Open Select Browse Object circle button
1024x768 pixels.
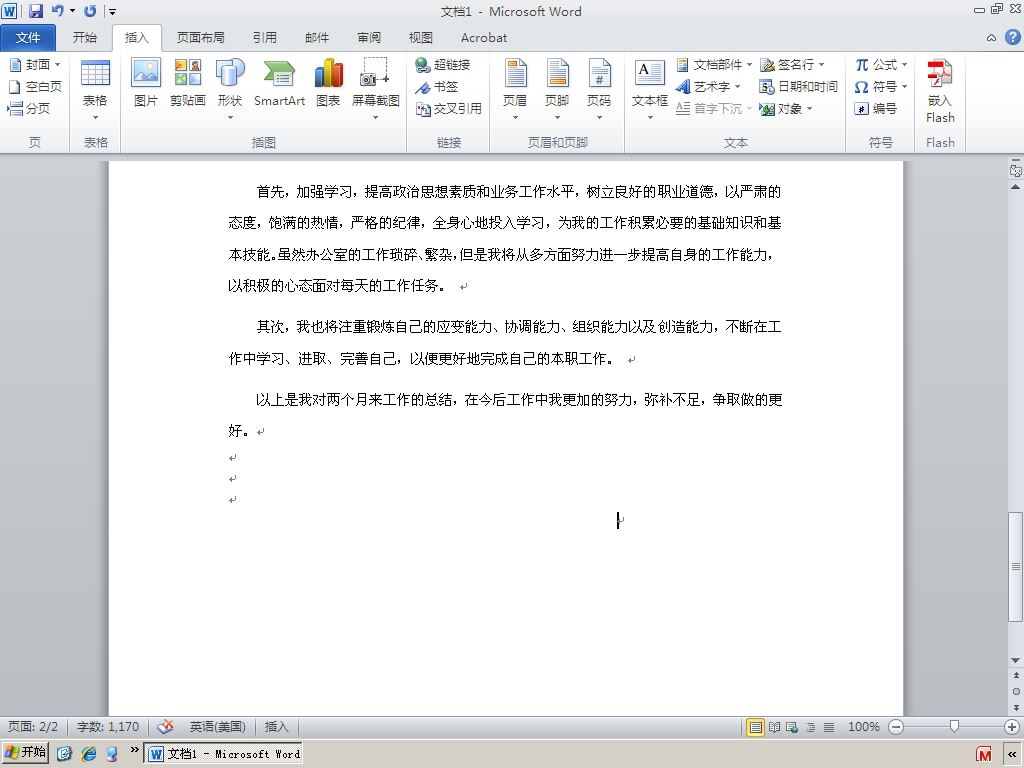(1016, 691)
